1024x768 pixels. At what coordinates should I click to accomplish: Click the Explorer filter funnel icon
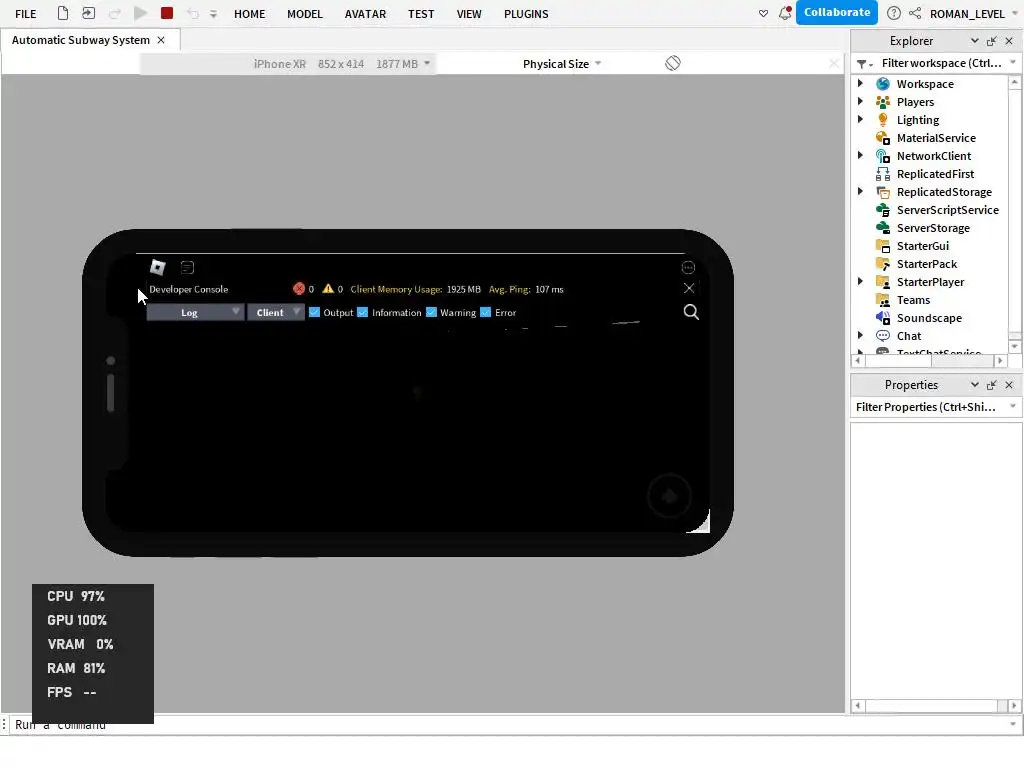pyautogui.click(x=862, y=63)
